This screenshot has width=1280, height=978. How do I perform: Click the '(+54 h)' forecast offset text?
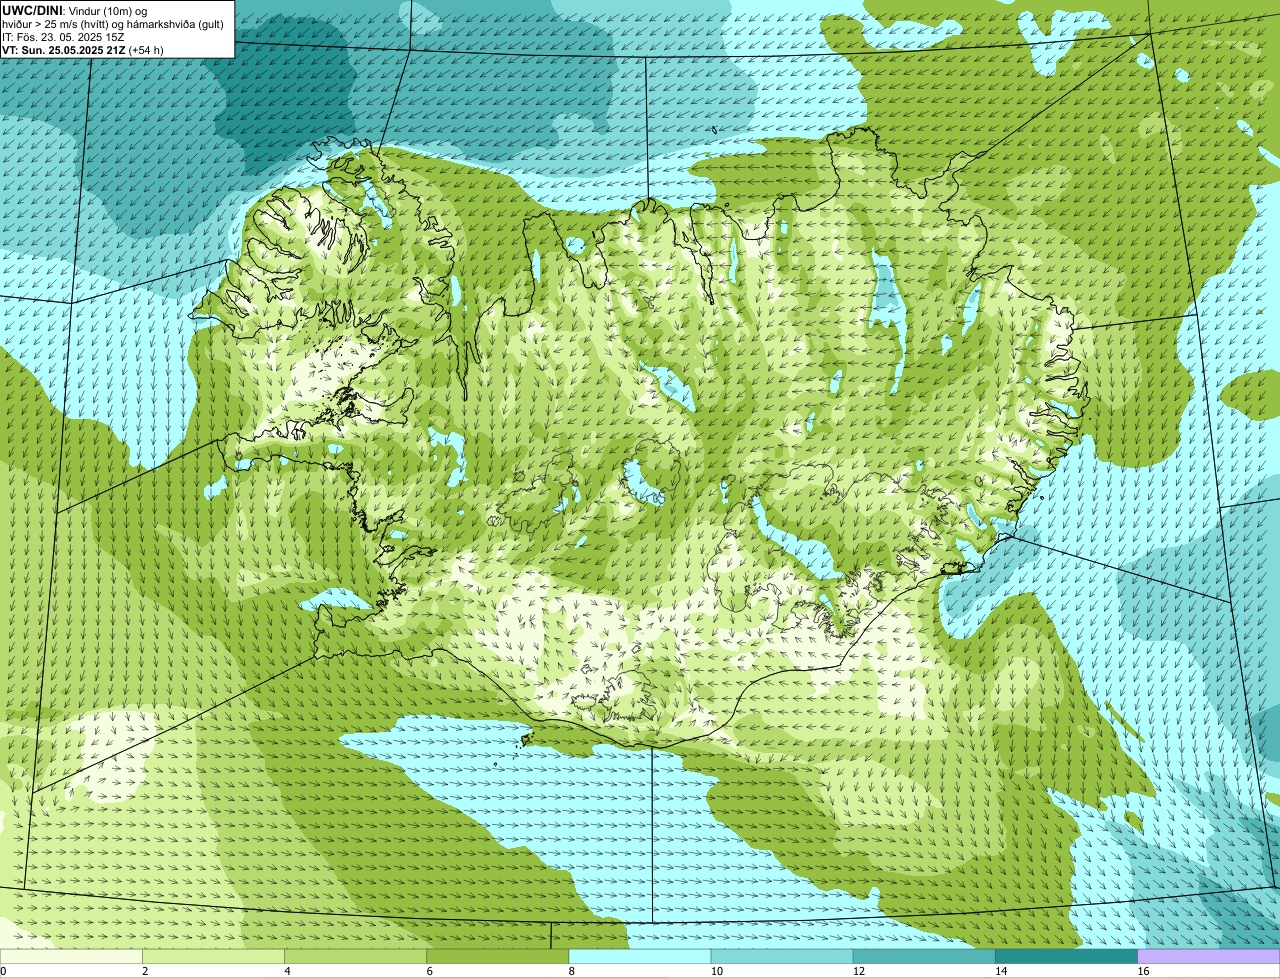146,49
